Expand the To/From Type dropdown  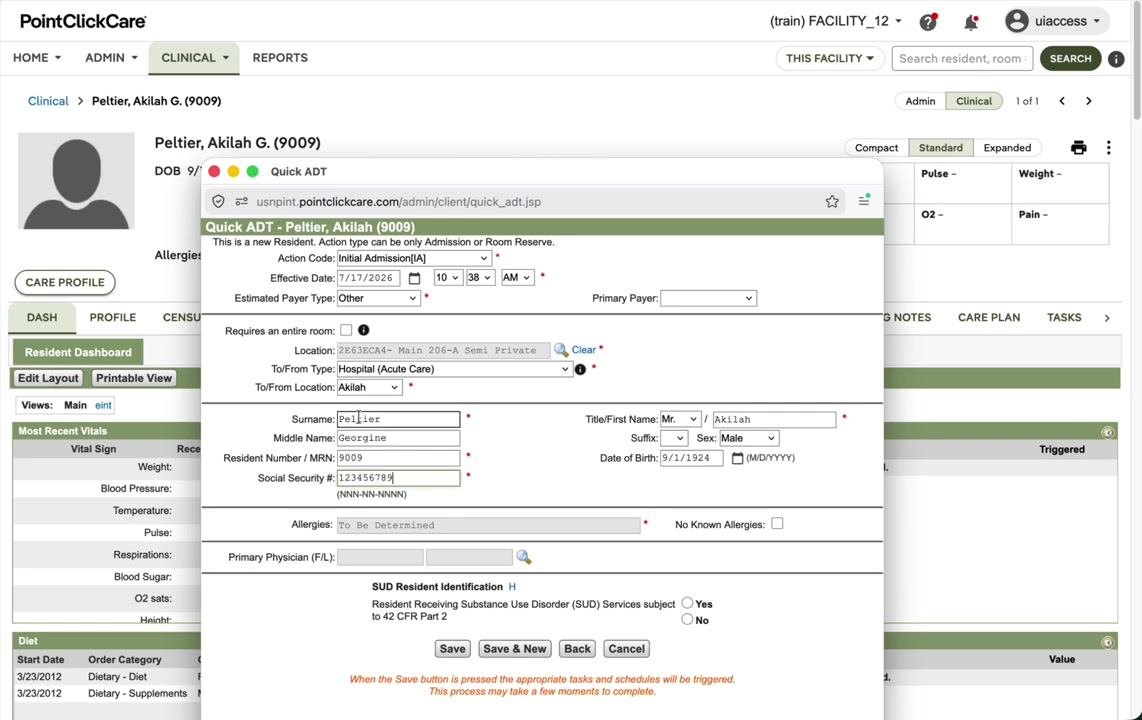tap(454, 369)
